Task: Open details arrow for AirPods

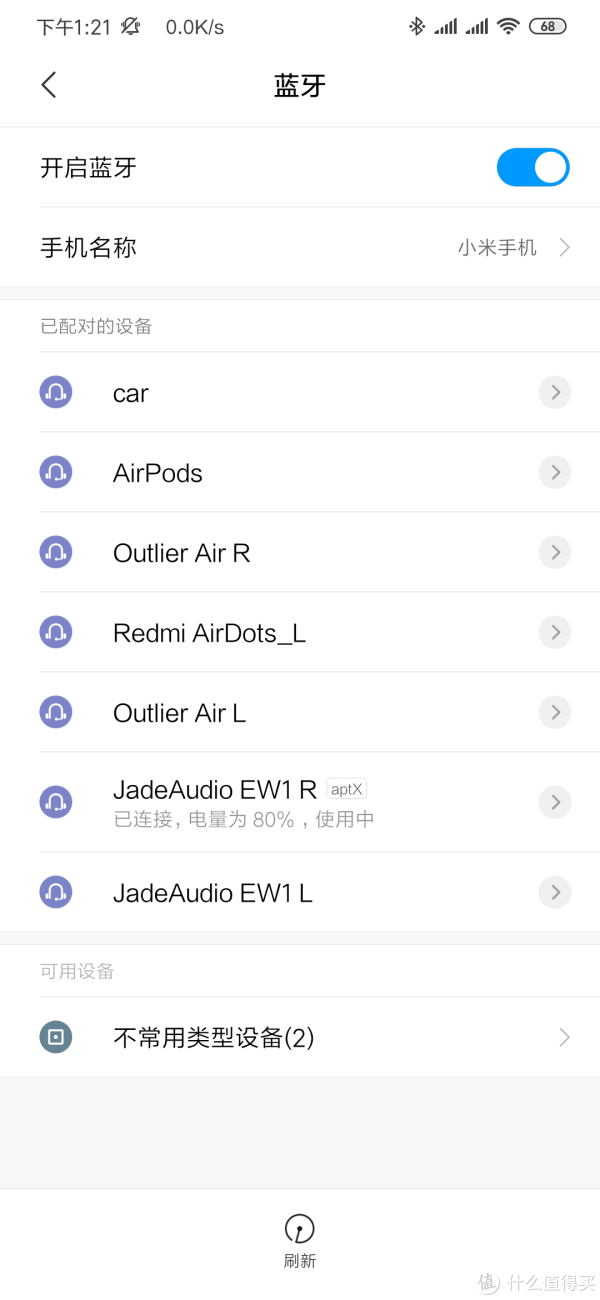Action: tap(554, 472)
